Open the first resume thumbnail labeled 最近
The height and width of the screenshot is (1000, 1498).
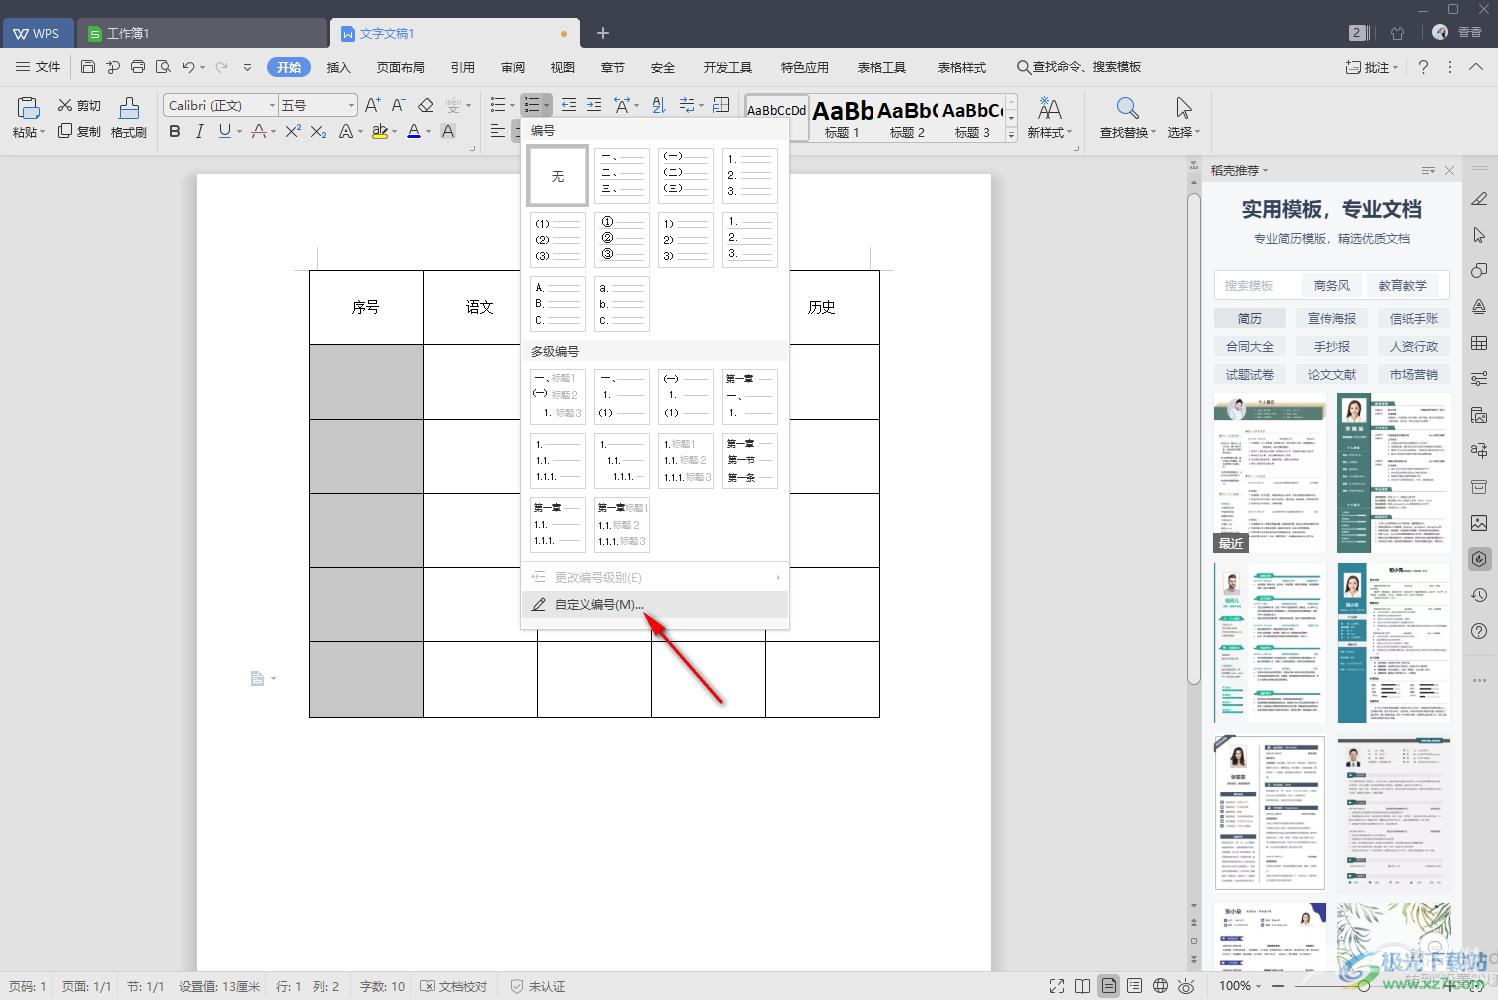1270,473
